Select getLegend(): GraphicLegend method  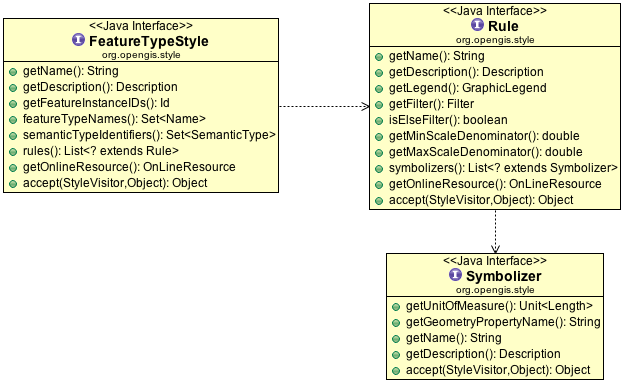tap(468, 88)
